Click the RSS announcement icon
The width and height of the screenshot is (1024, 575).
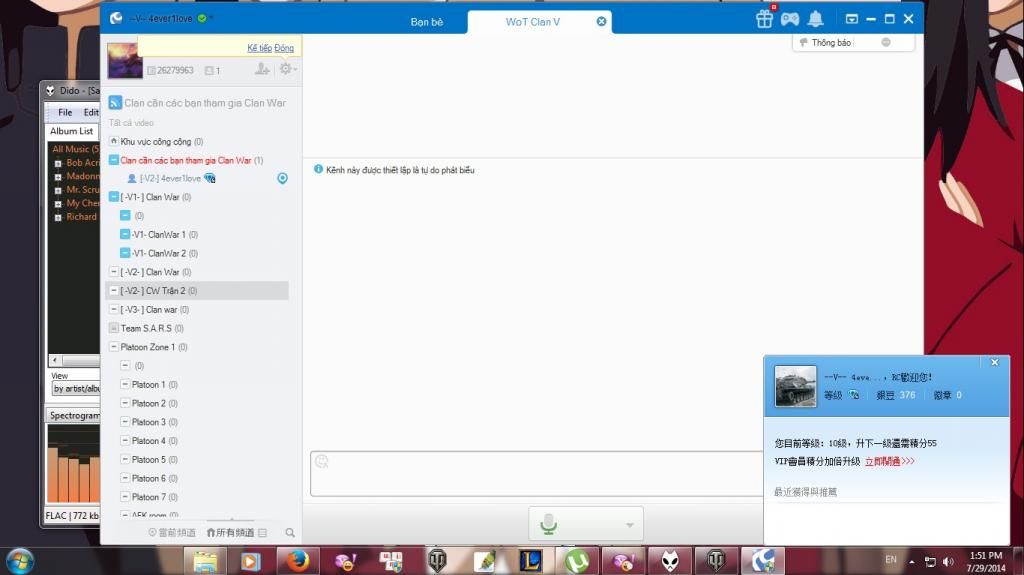tap(115, 103)
